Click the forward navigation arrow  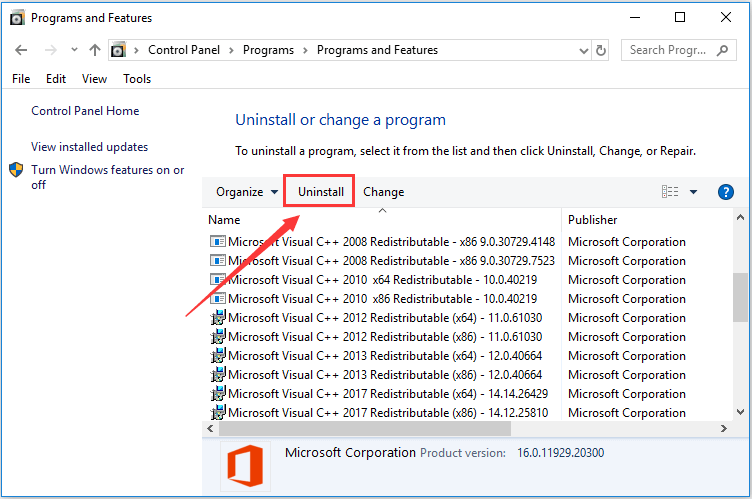point(50,50)
